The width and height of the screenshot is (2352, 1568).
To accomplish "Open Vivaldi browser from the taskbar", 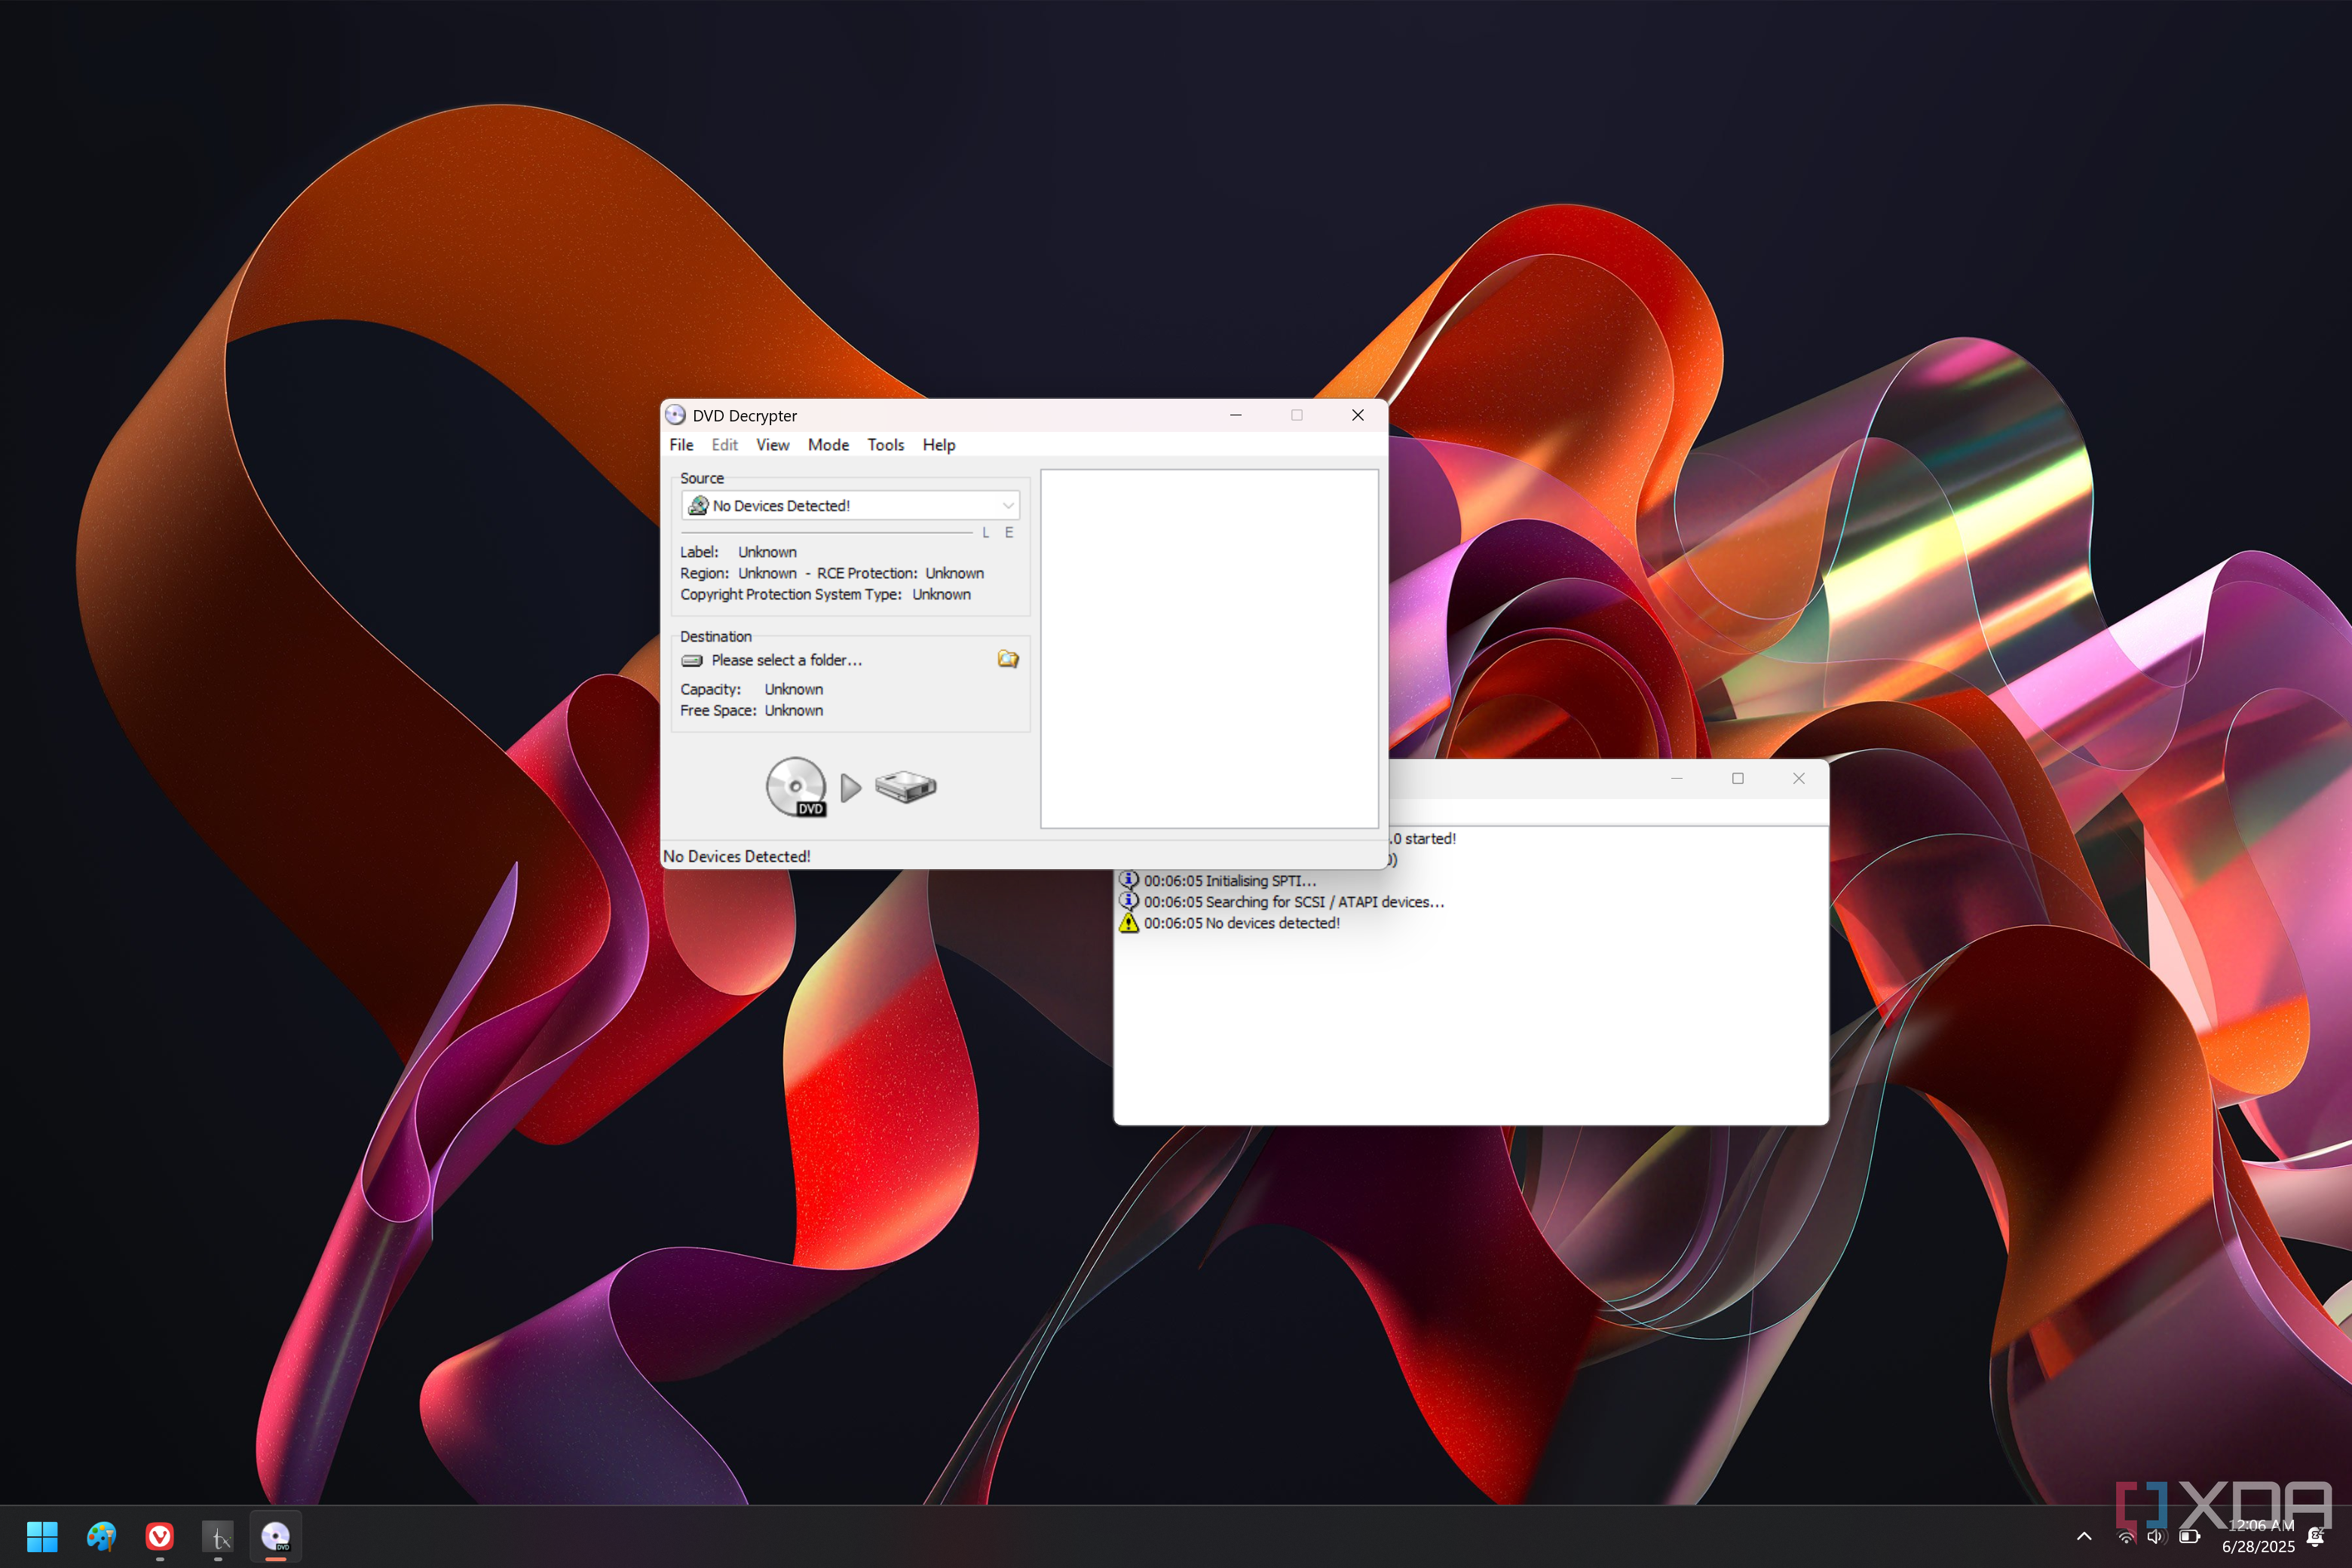I will pyautogui.click(x=160, y=1536).
